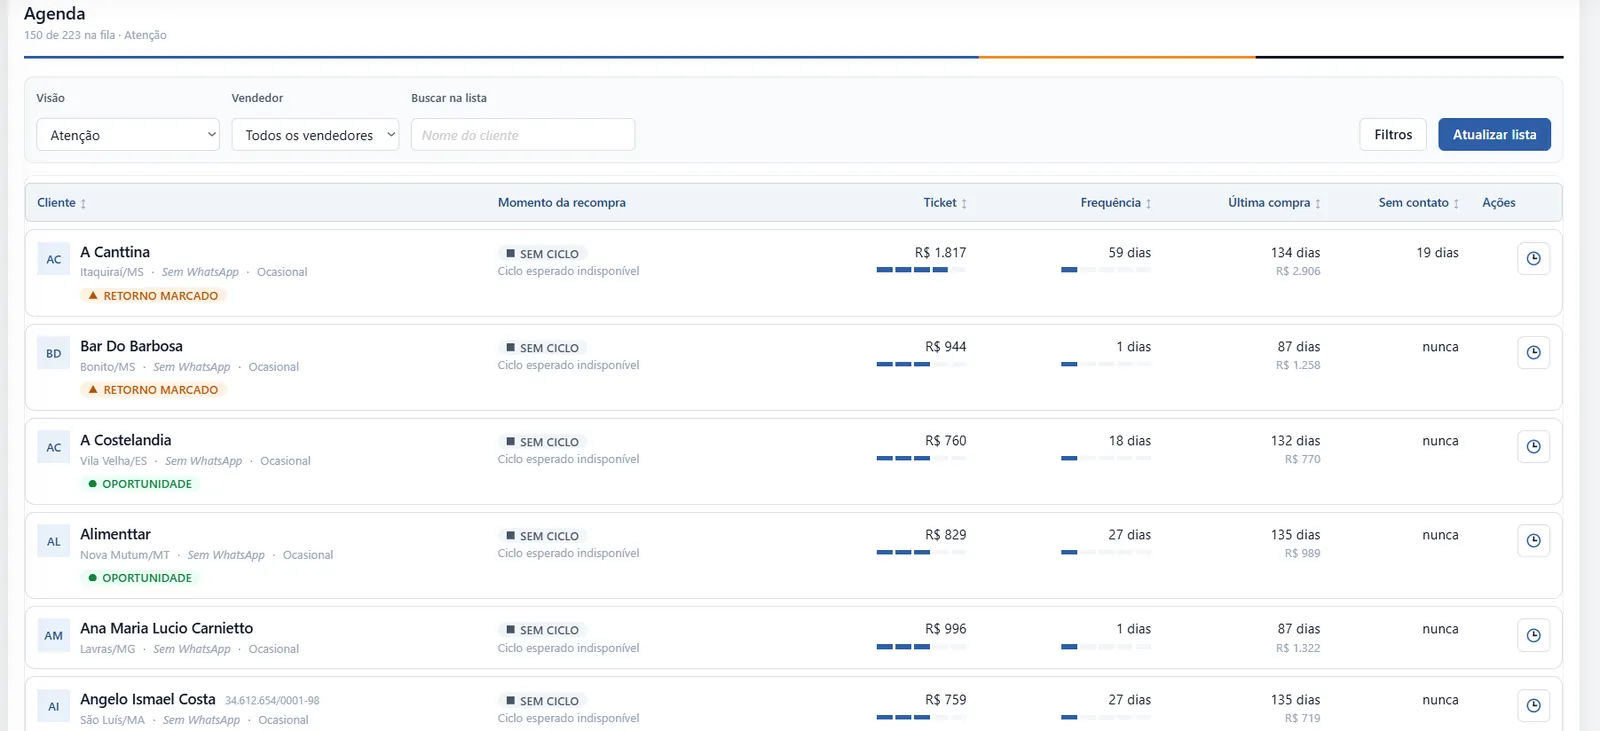1600x731 pixels.
Task: Open the clock action for Ana Maria Lucio Carnietto
Action: coord(1533,635)
